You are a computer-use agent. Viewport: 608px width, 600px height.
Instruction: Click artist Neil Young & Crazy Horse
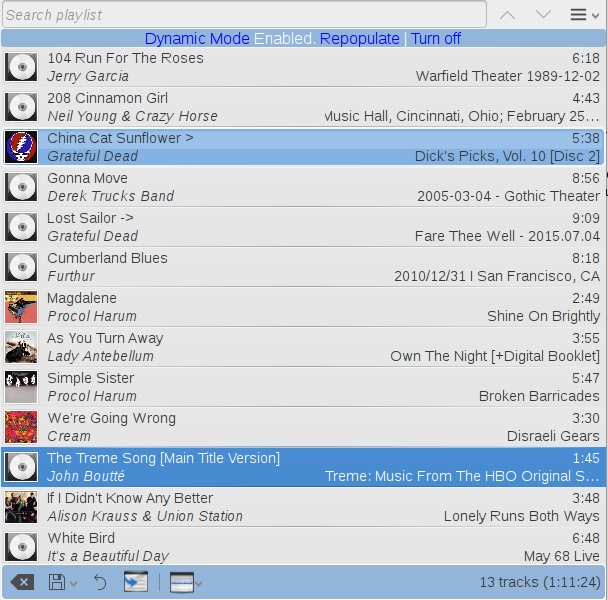click(x=132, y=116)
